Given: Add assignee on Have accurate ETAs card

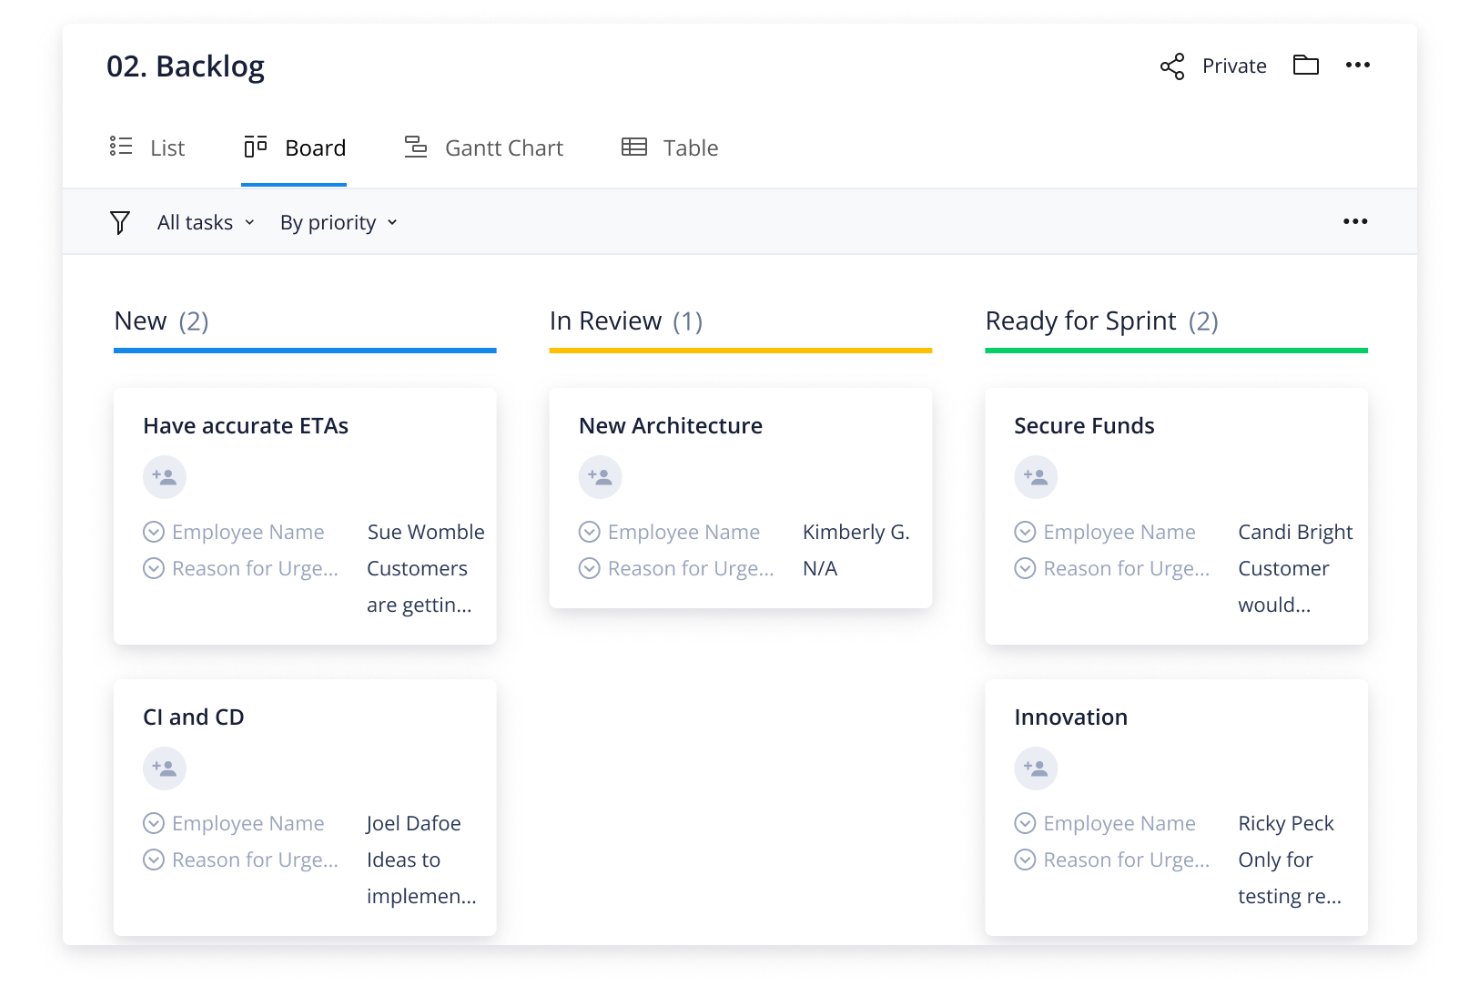Looking at the screenshot, I should click(x=165, y=477).
